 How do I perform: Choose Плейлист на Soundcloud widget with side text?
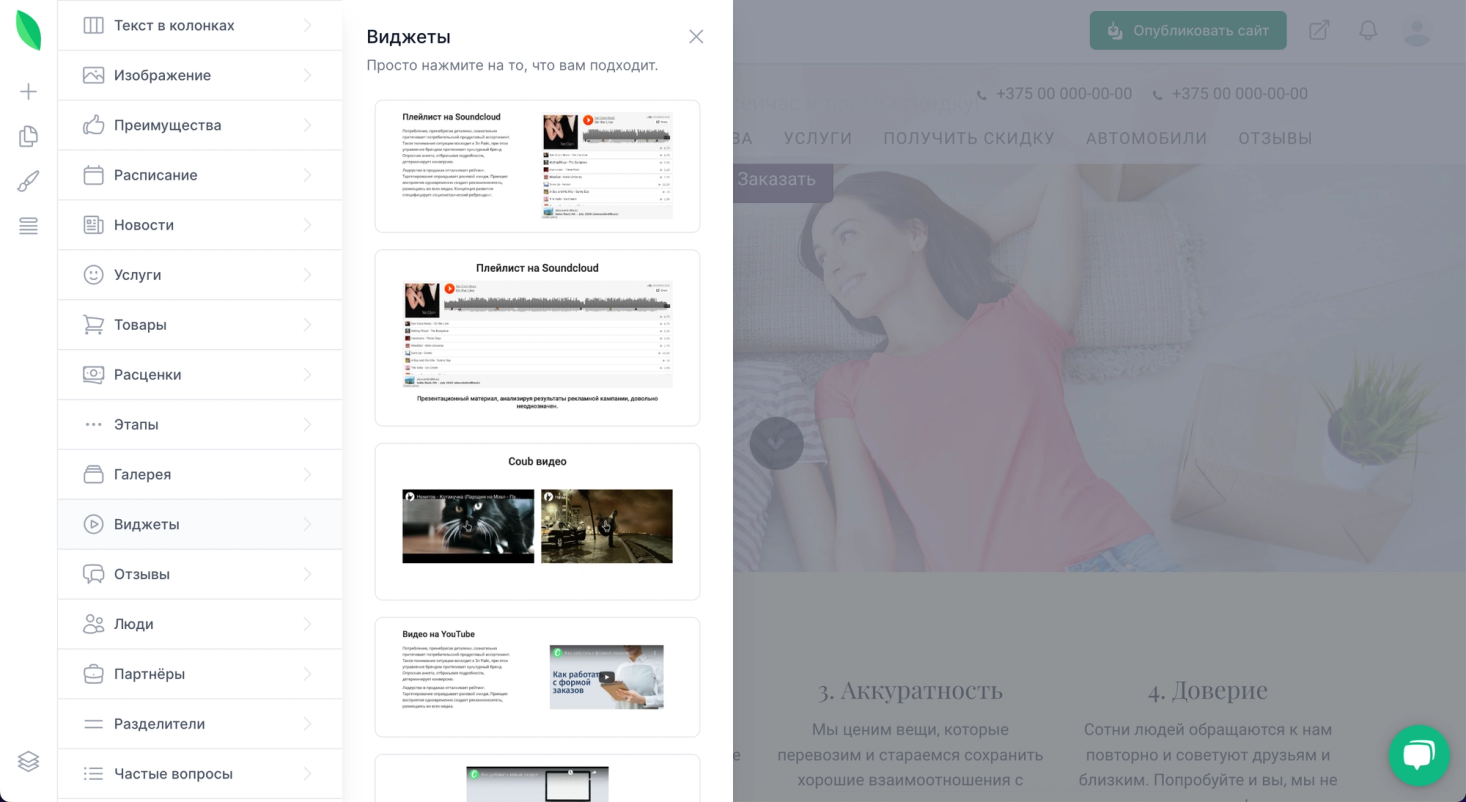point(537,166)
